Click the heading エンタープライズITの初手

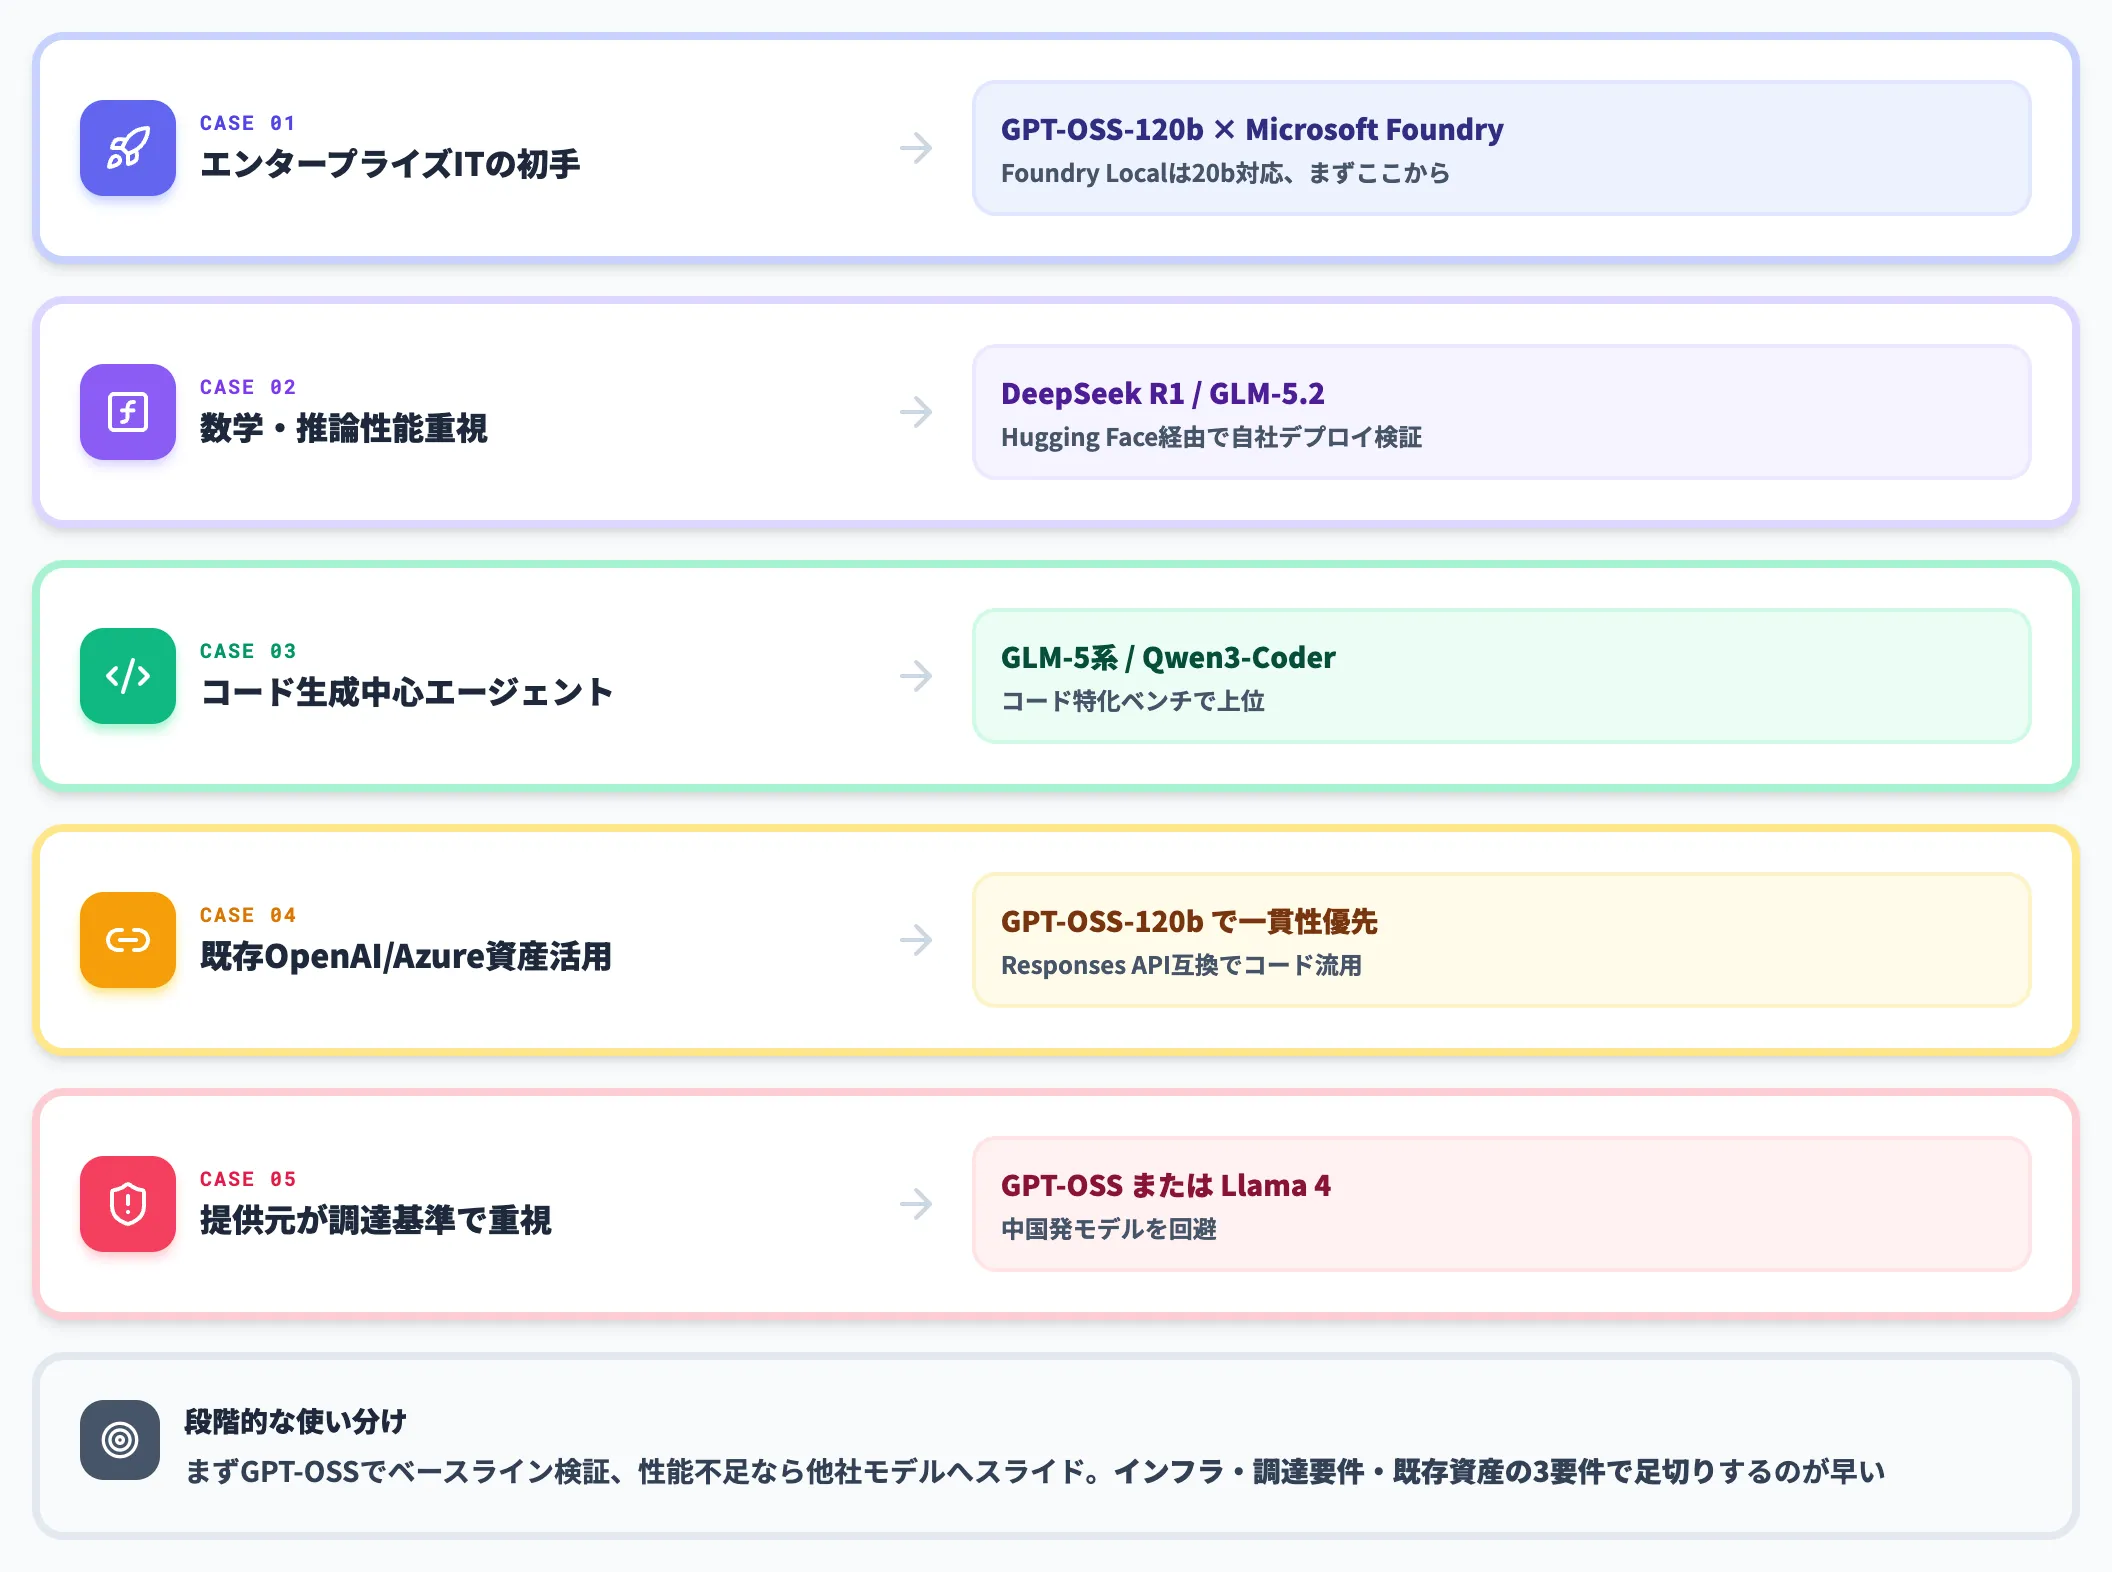(x=390, y=164)
